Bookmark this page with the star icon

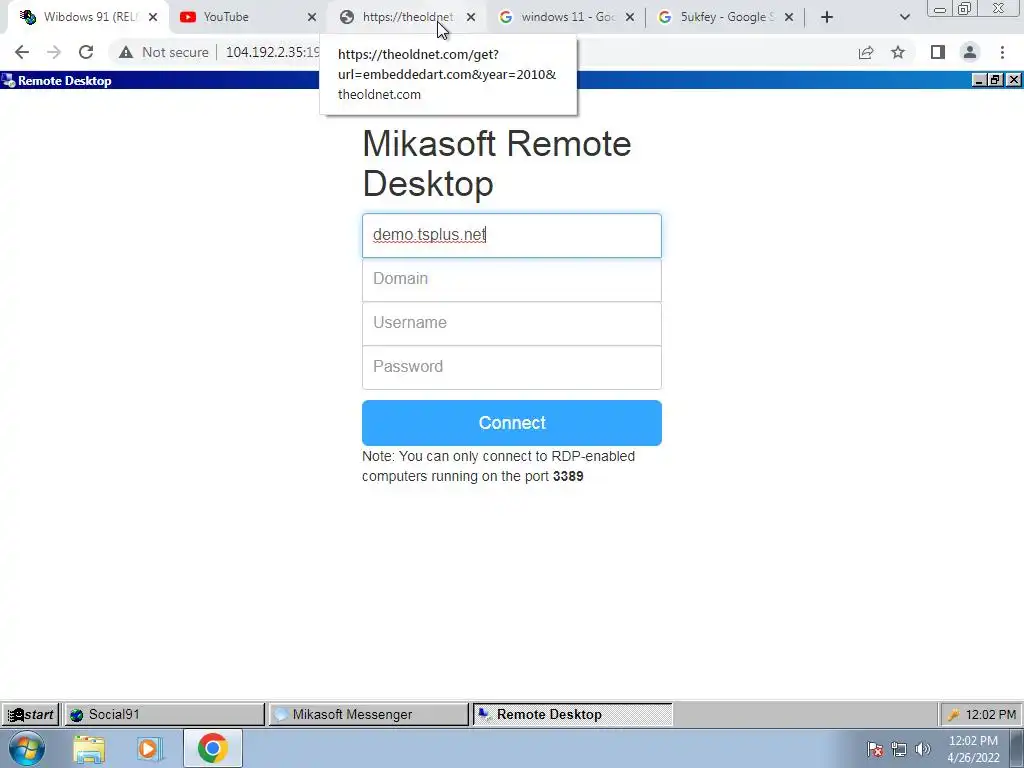[898, 52]
